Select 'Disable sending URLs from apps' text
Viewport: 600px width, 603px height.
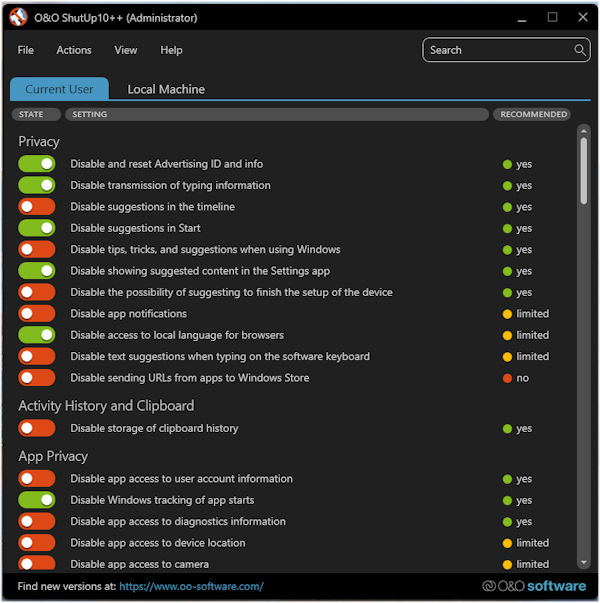click(x=190, y=378)
